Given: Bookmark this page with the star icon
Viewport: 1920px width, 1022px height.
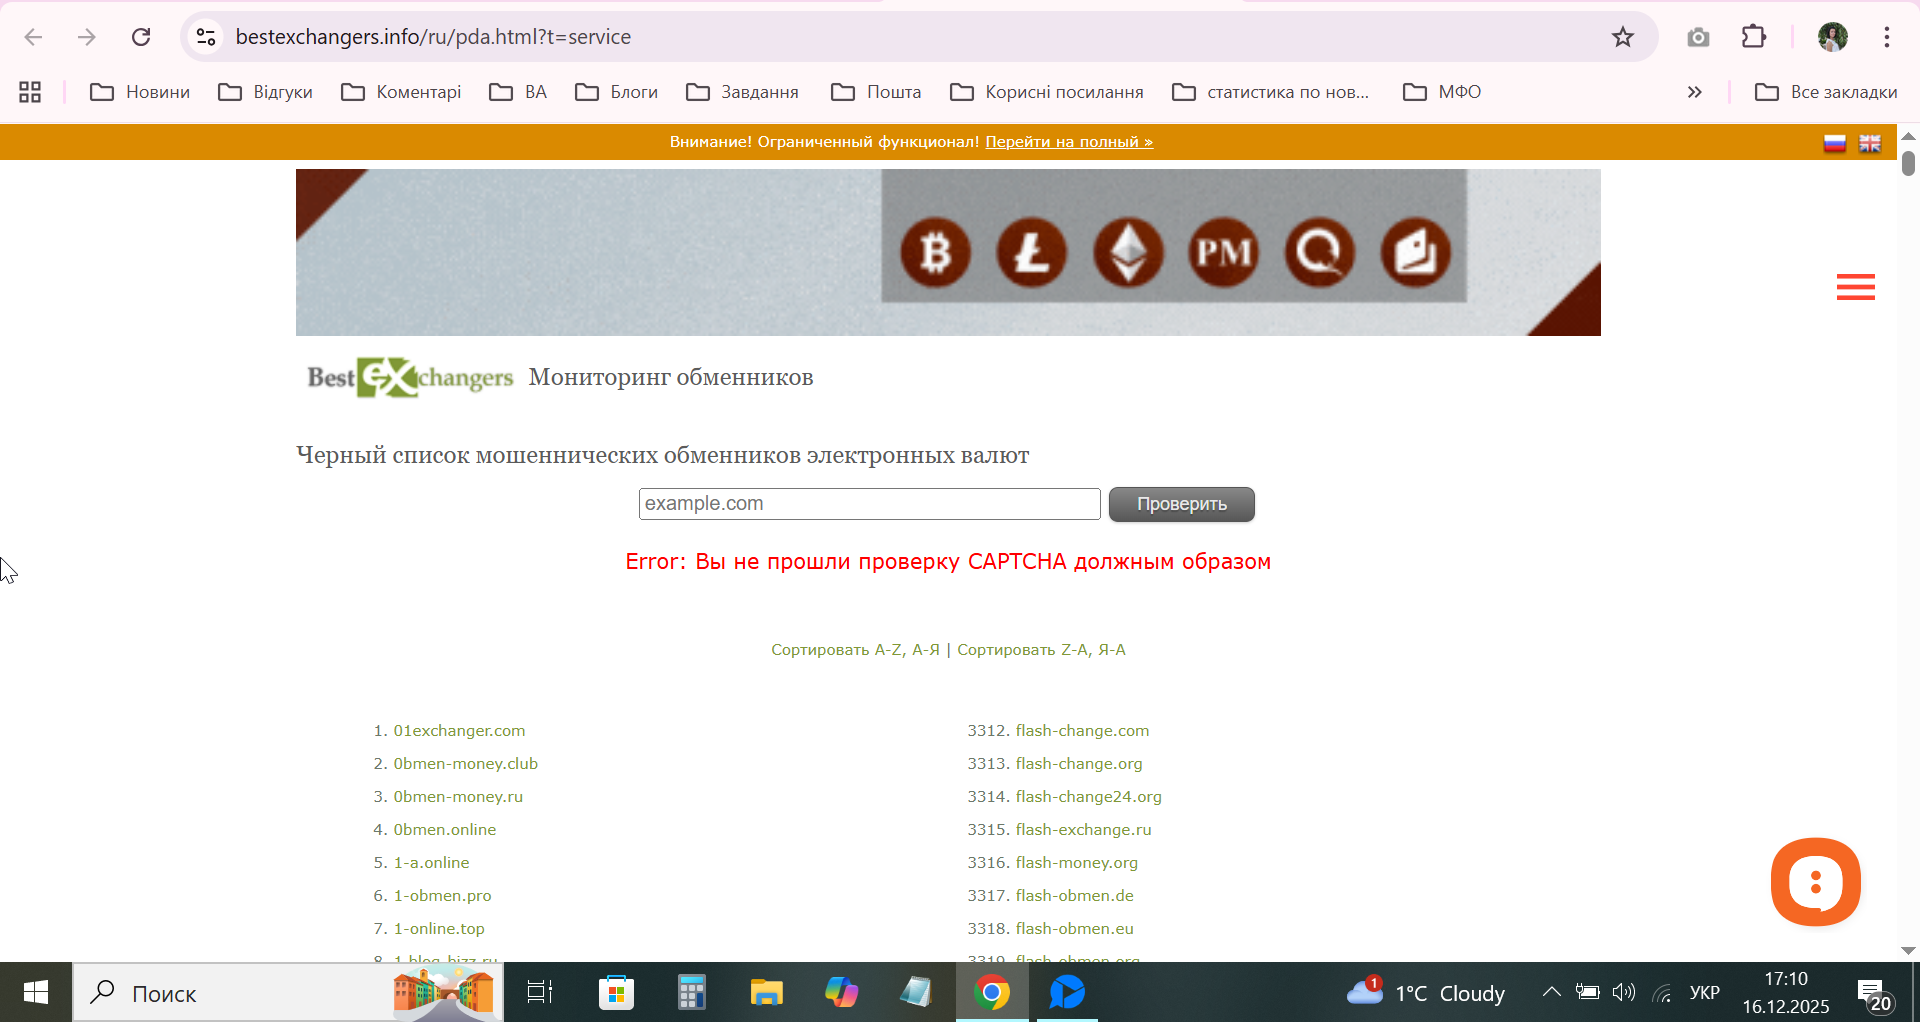Looking at the screenshot, I should [x=1623, y=37].
